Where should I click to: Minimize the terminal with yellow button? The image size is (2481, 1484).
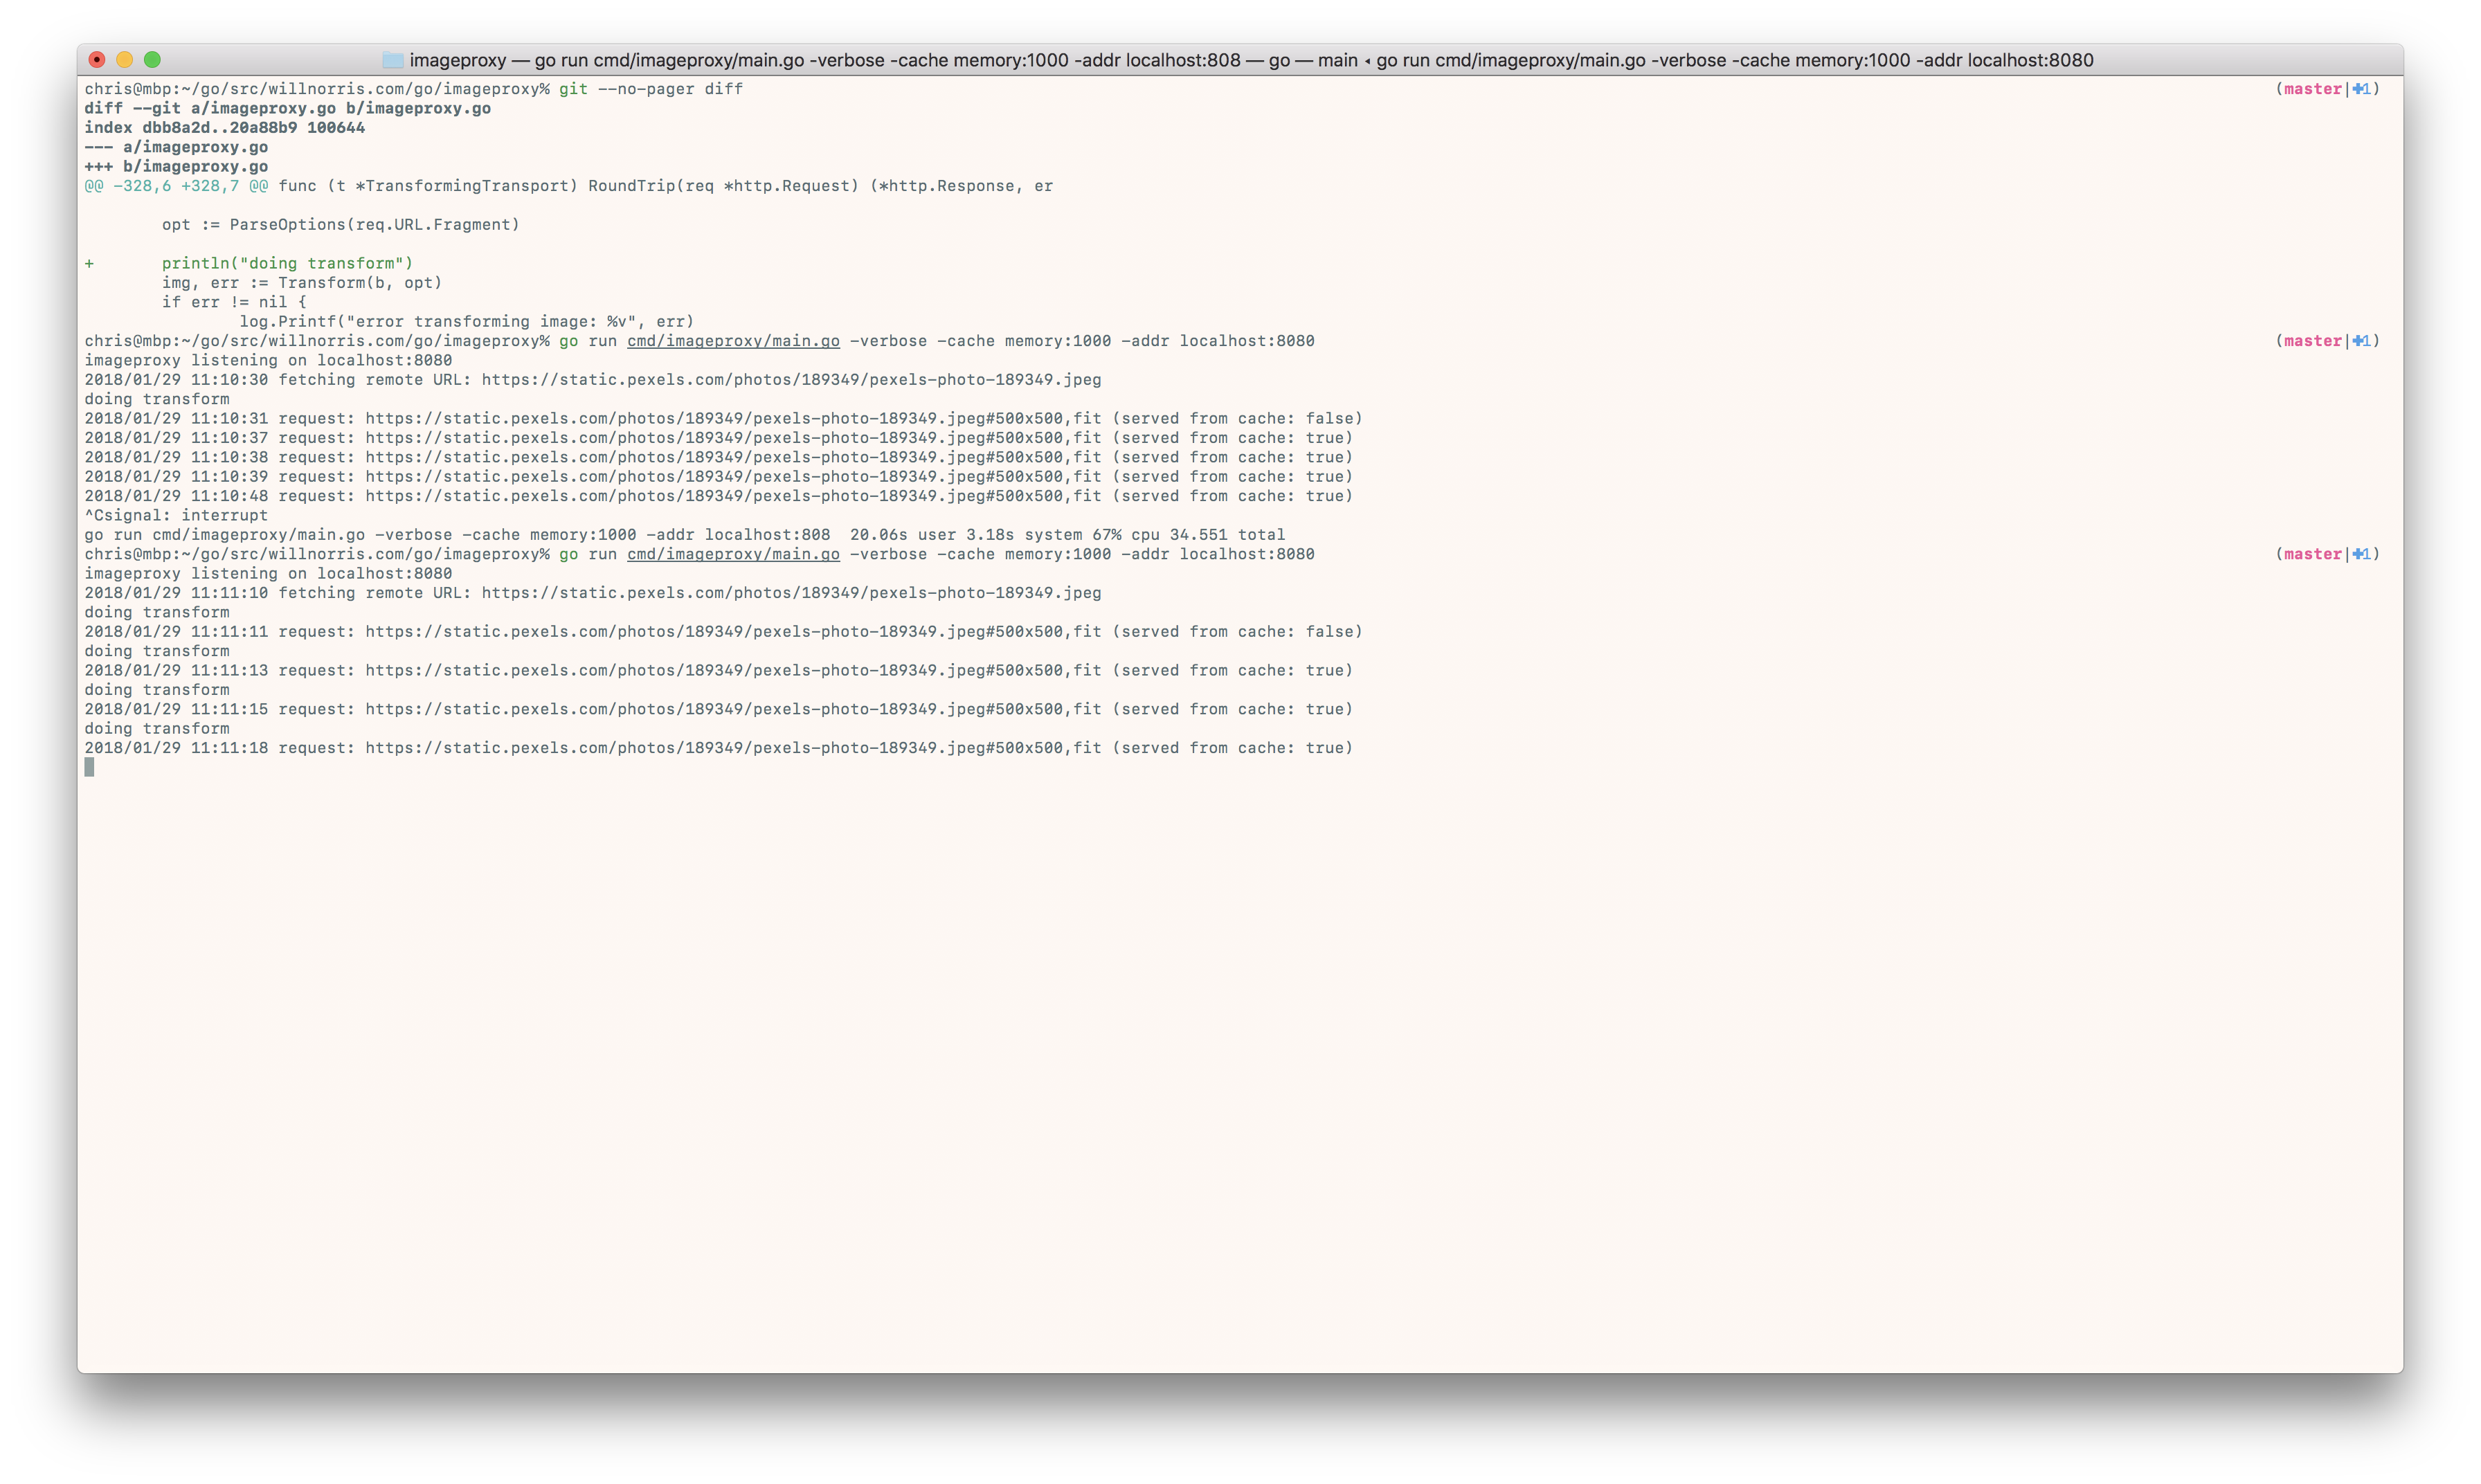point(125,60)
